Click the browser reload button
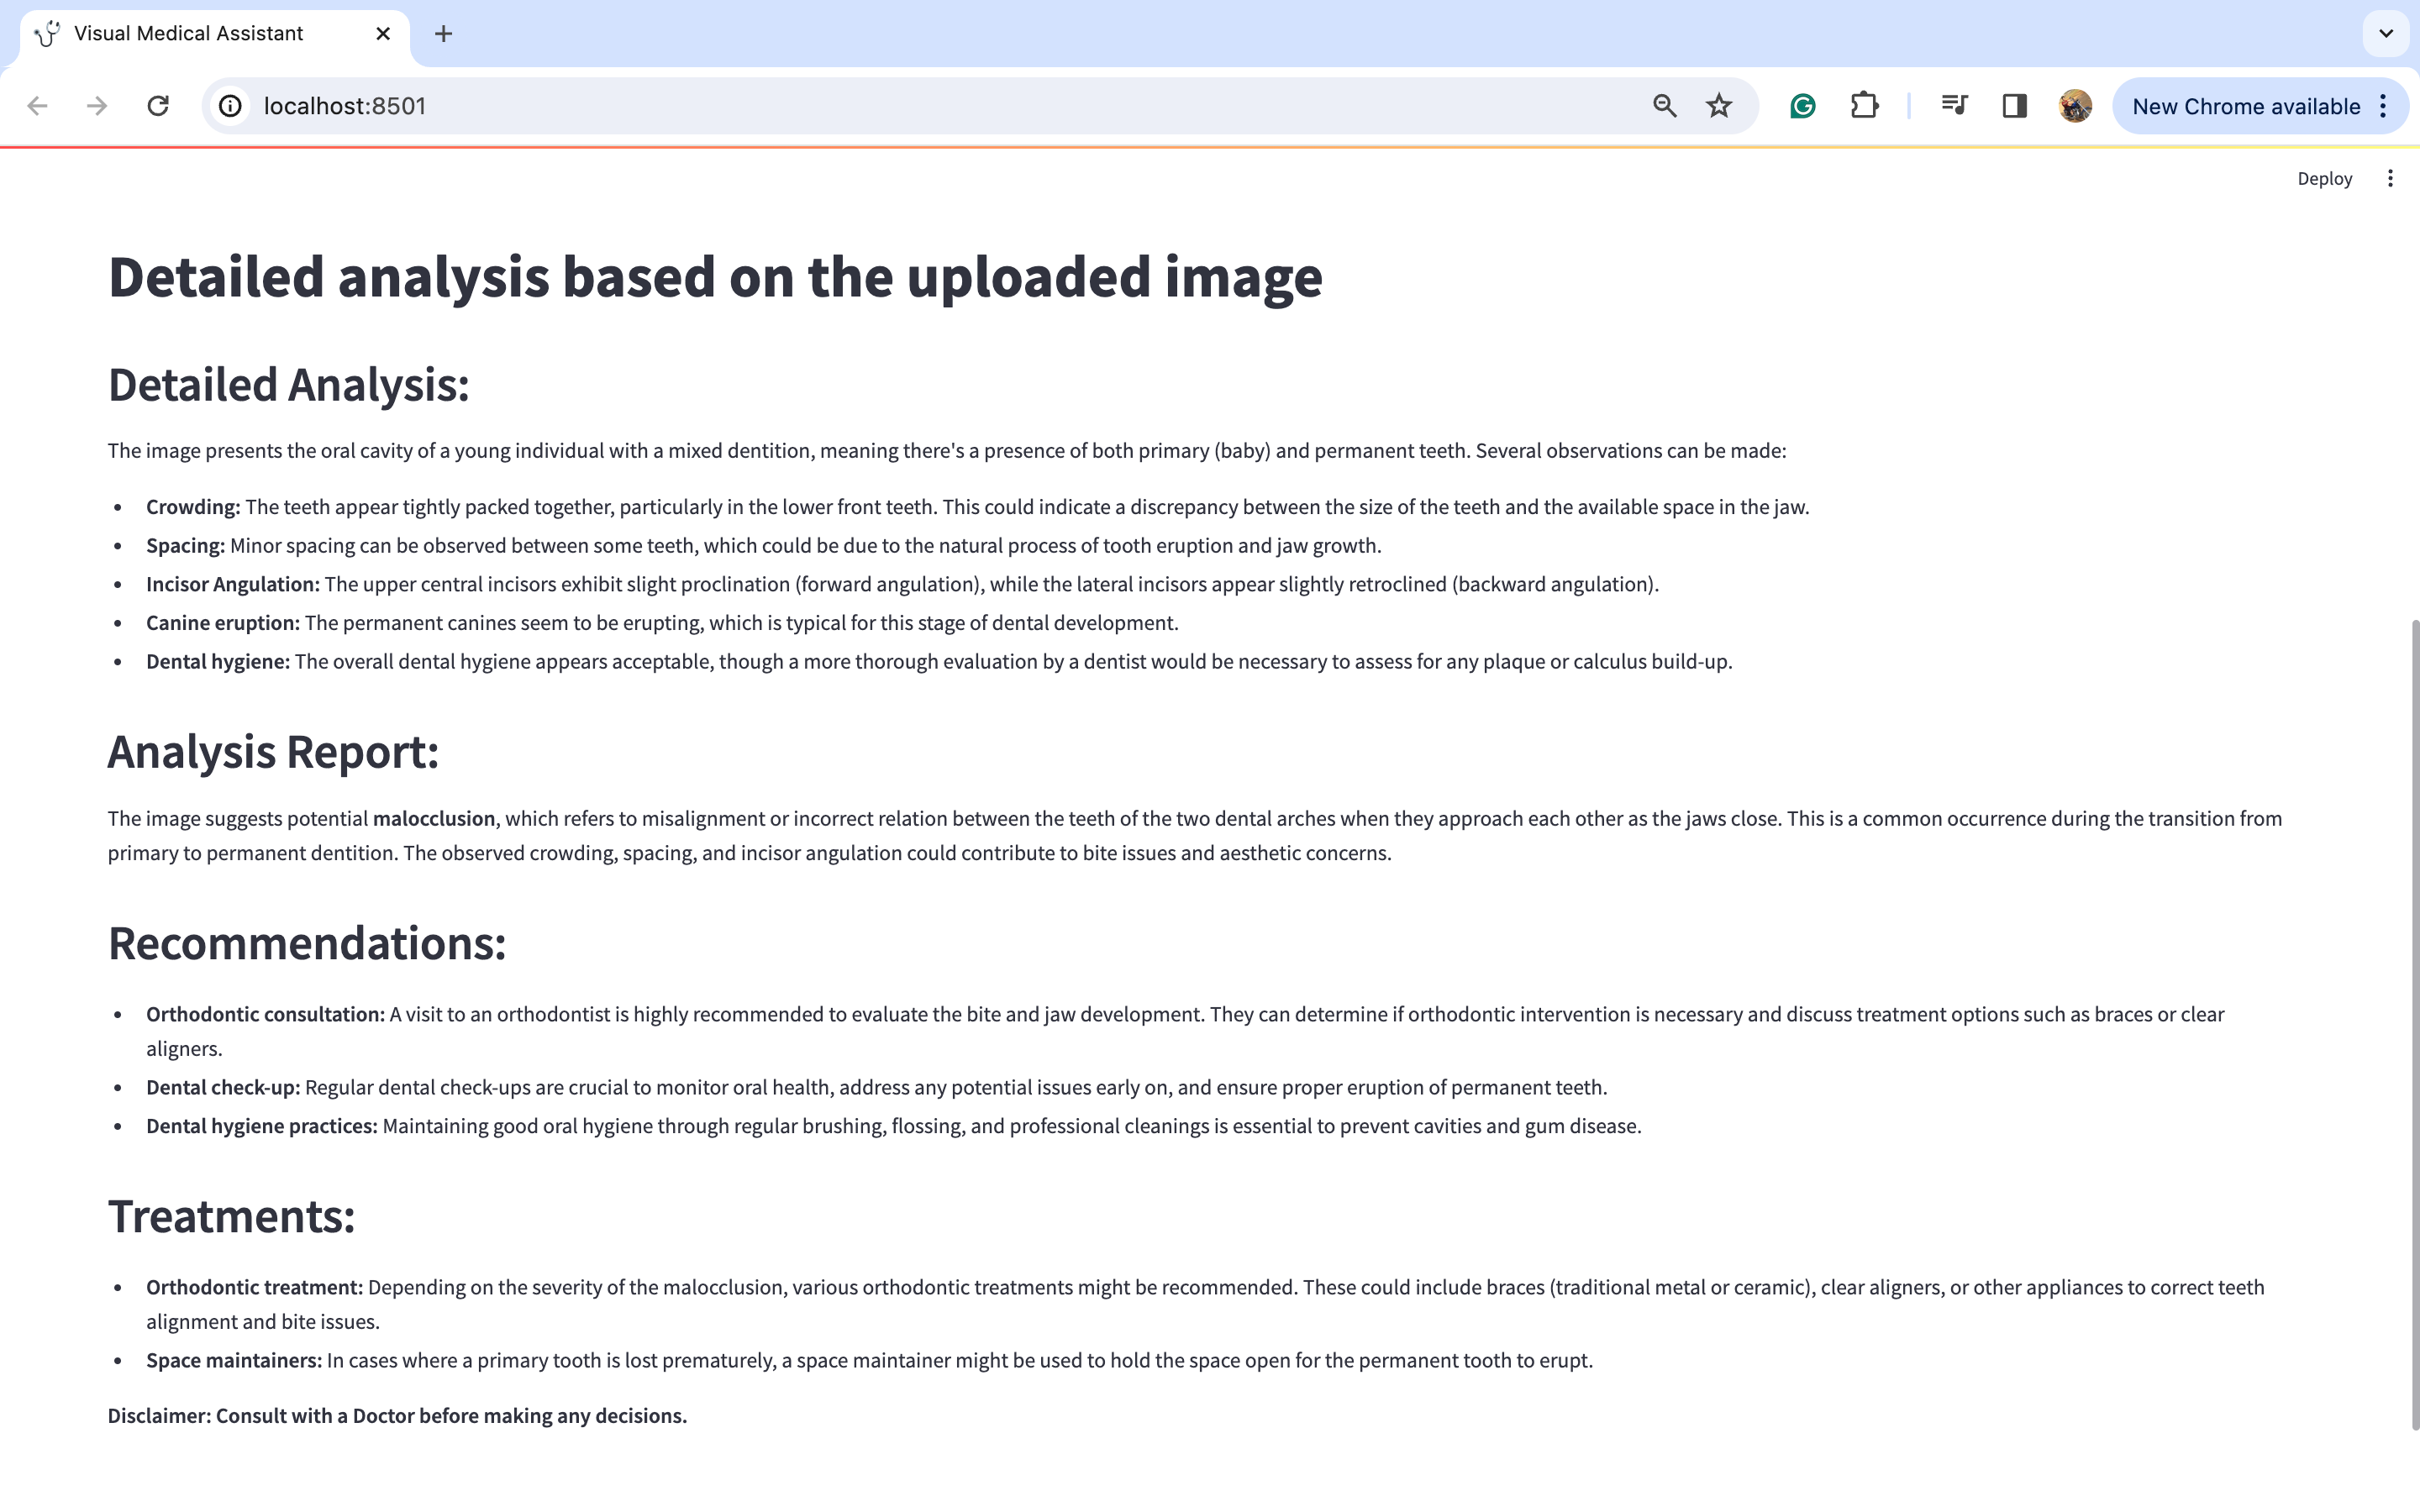 coord(158,106)
